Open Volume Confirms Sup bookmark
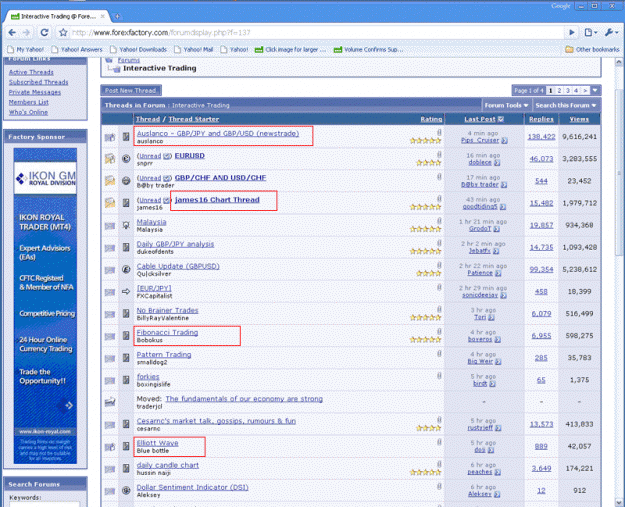This screenshot has height=507, width=625. pos(369,49)
